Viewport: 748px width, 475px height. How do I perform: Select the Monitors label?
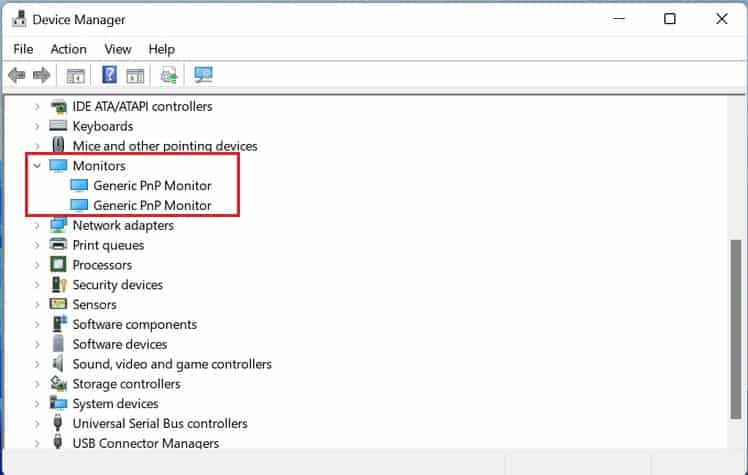(x=99, y=165)
